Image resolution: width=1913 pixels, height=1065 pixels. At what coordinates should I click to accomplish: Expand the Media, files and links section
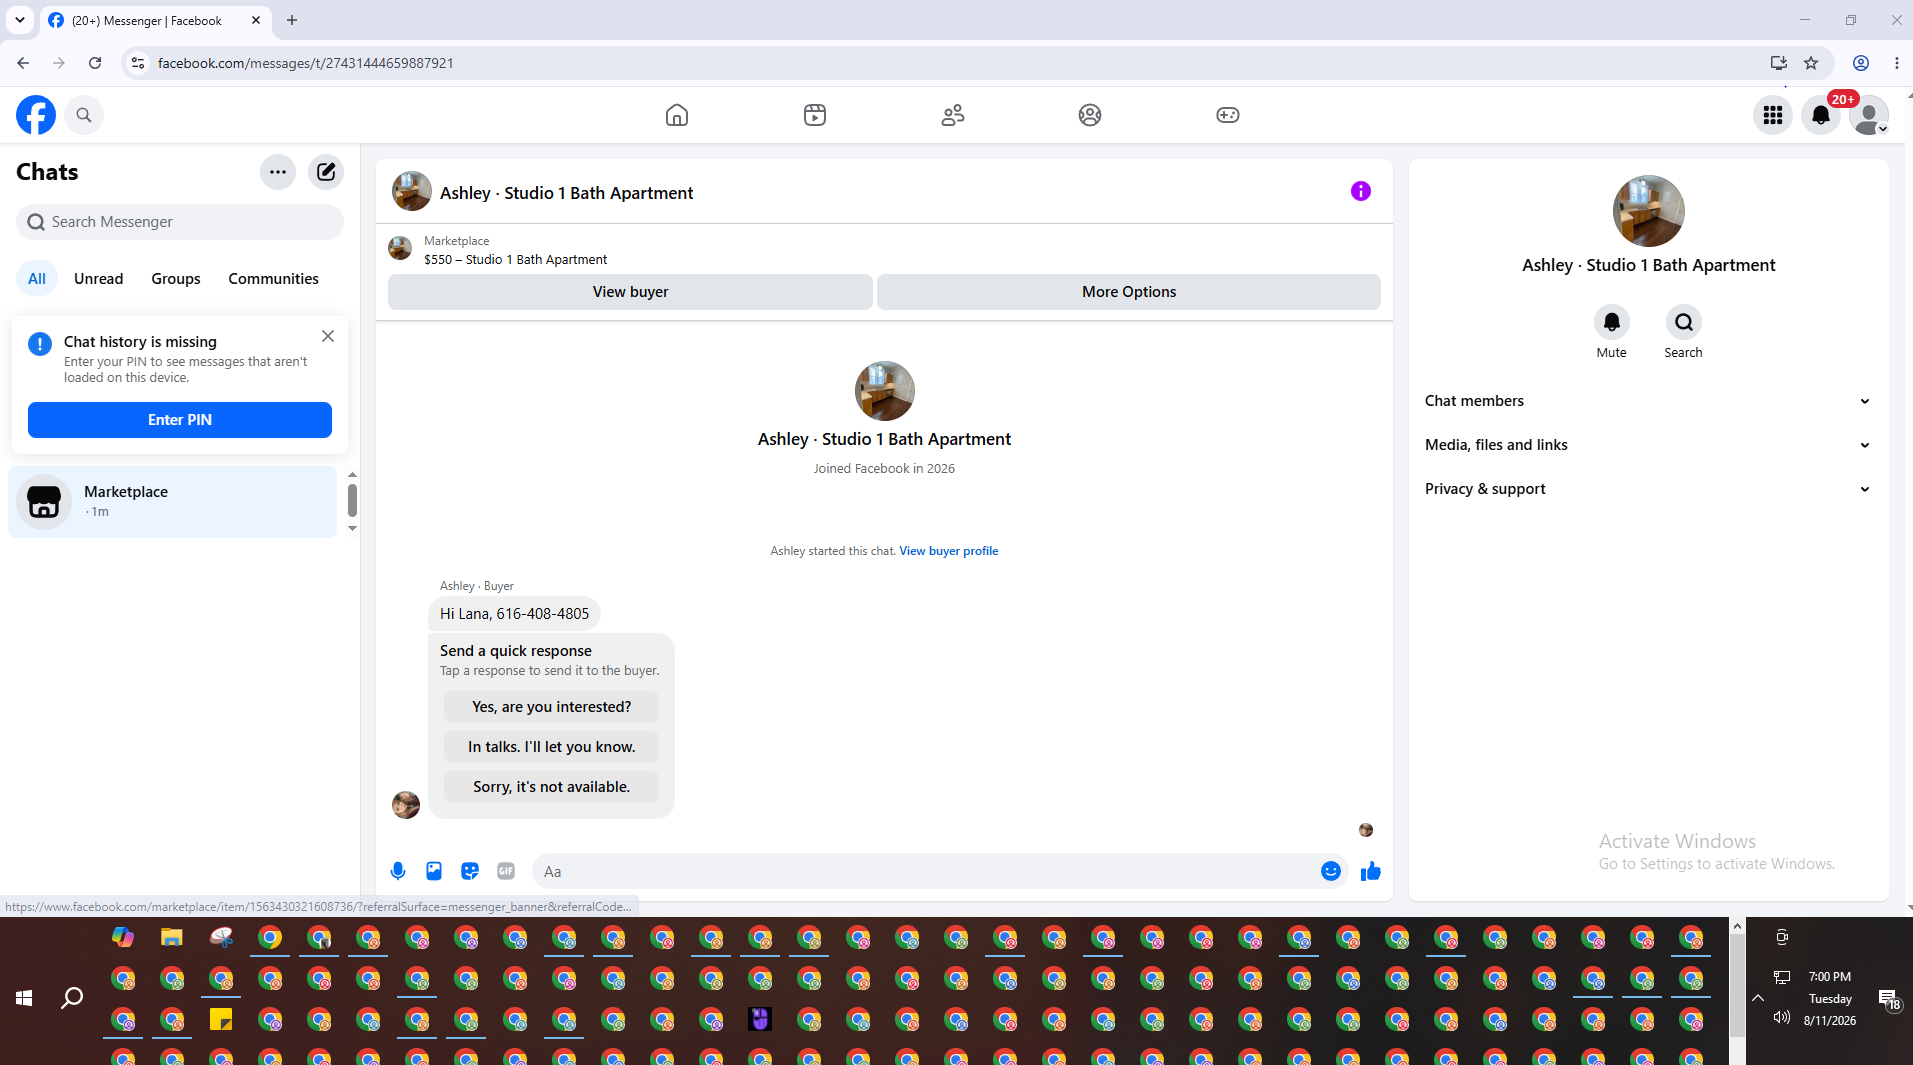click(1649, 445)
